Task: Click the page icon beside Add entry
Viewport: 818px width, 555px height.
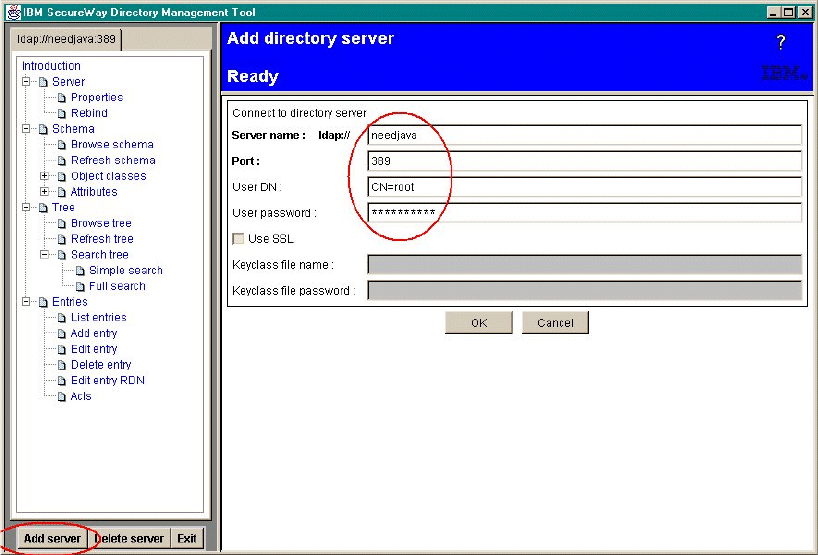Action: click(62, 333)
